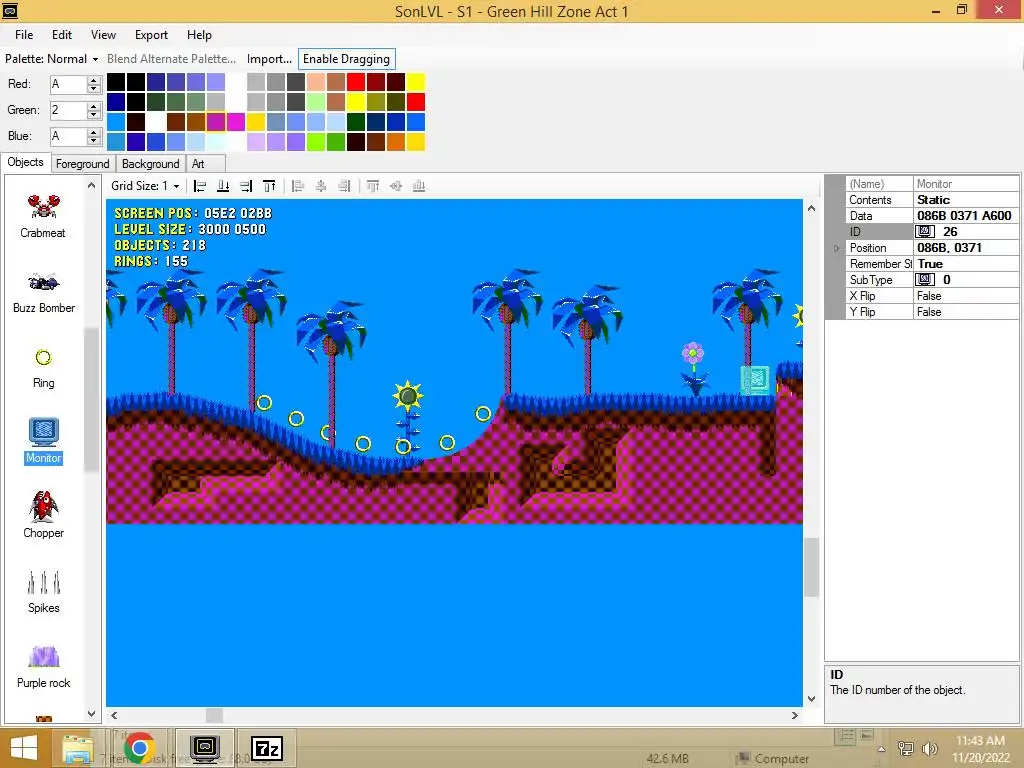Click the Contents value 'Static'
This screenshot has height=768, width=1024.
933,200
